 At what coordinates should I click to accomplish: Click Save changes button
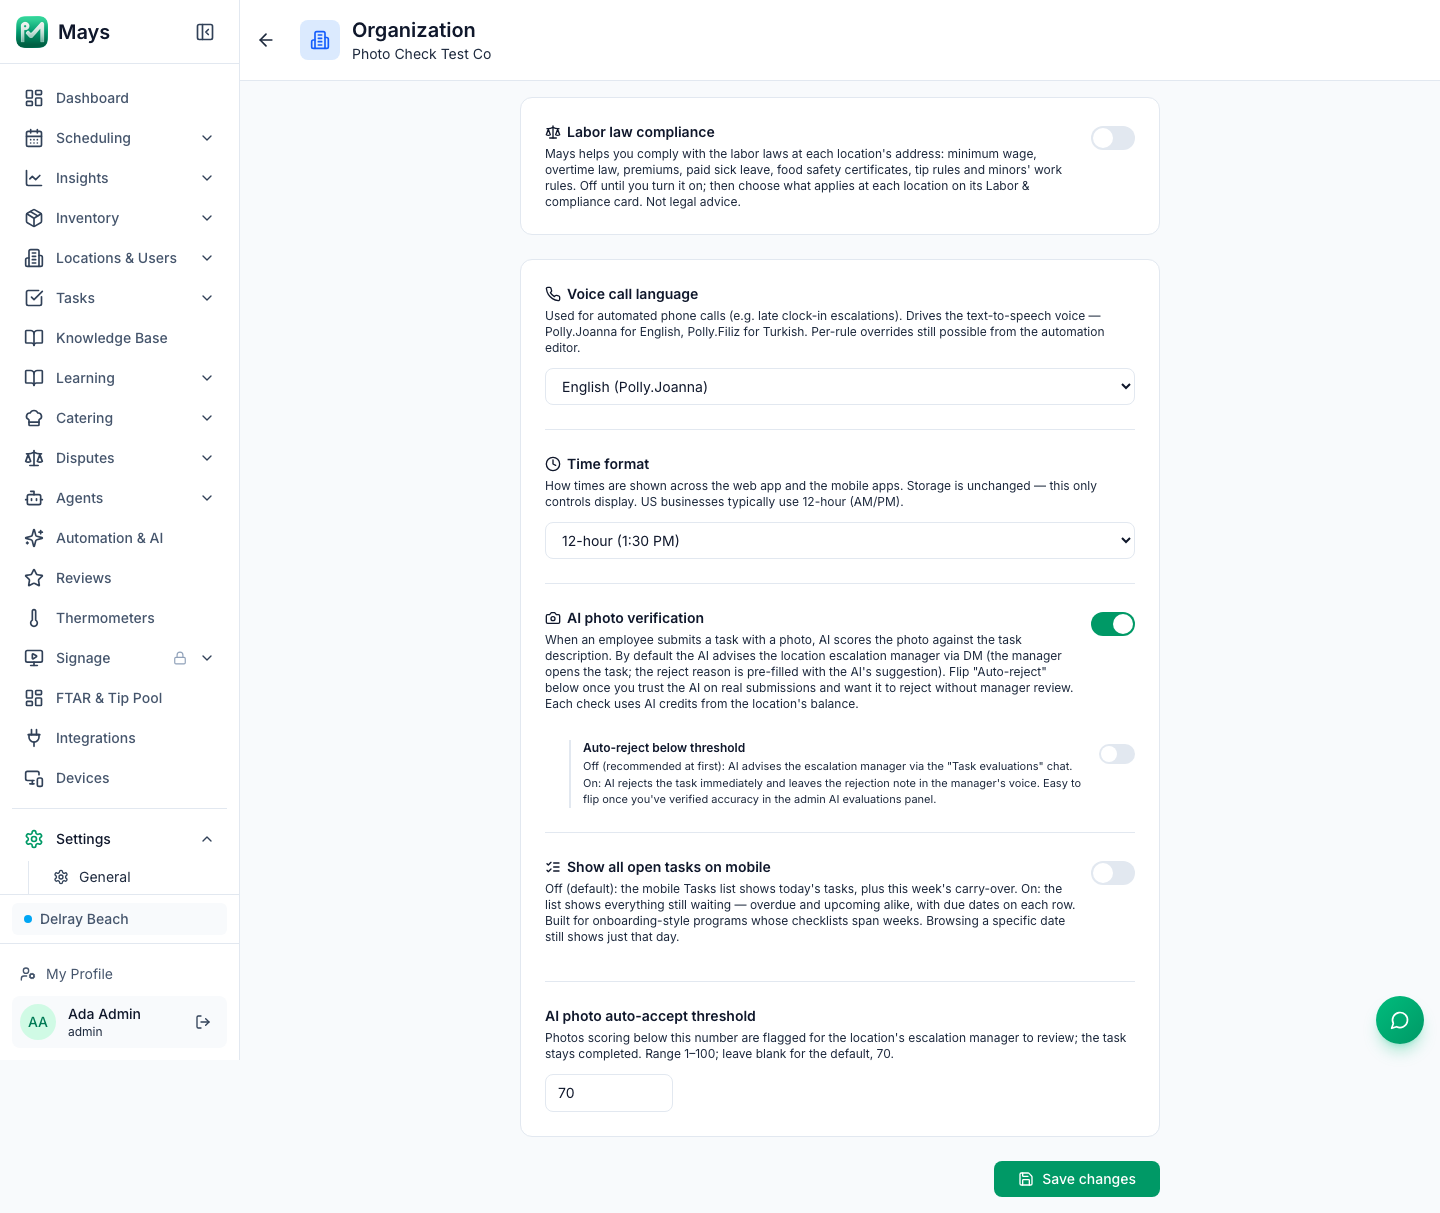pyautogui.click(x=1077, y=1179)
